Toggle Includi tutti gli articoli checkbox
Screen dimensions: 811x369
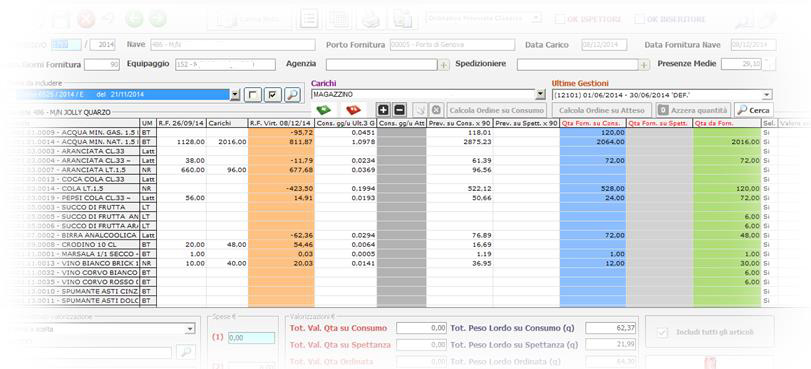click(x=663, y=332)
